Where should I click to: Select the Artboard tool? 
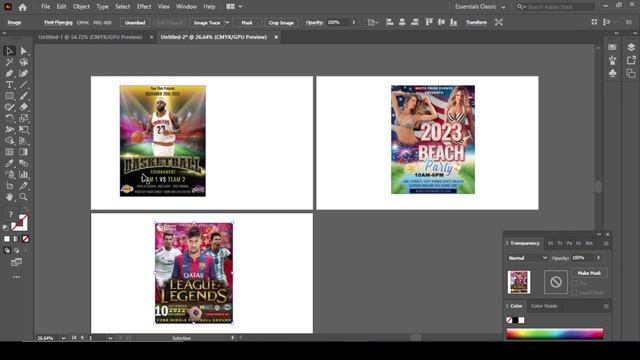coord(9,186)
